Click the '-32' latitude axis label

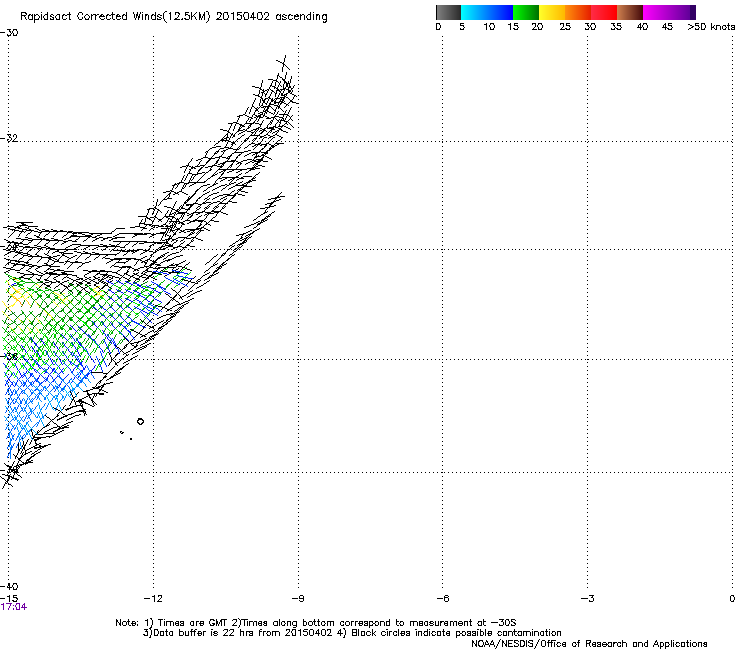tap(9, 138)
